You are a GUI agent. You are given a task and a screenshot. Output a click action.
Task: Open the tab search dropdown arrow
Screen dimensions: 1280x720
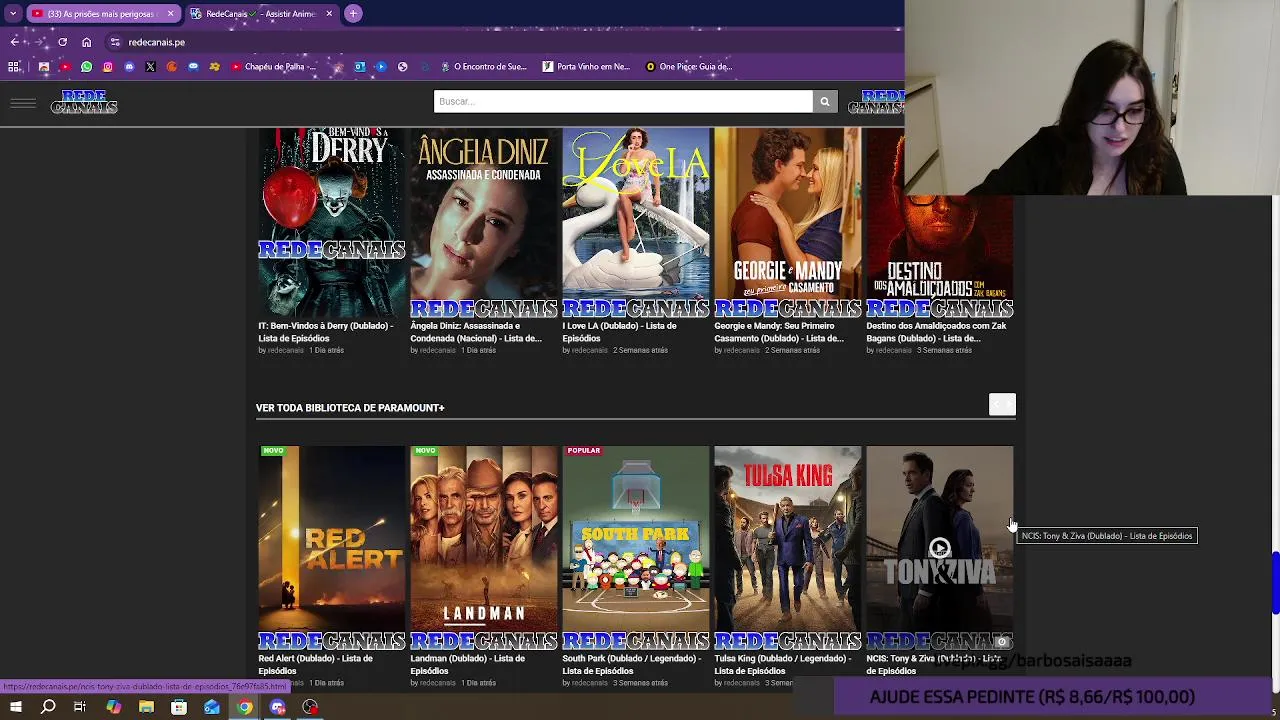pyautogui.click(x=13, y=14)
